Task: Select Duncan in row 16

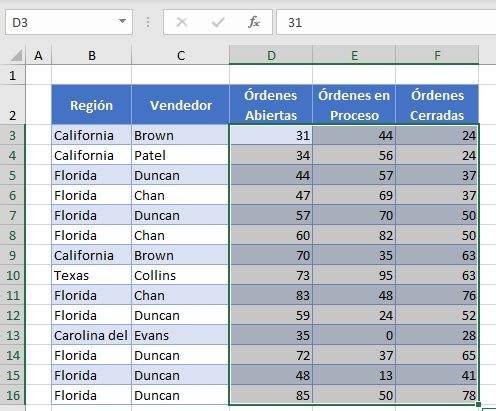Action: click(181, 395)
